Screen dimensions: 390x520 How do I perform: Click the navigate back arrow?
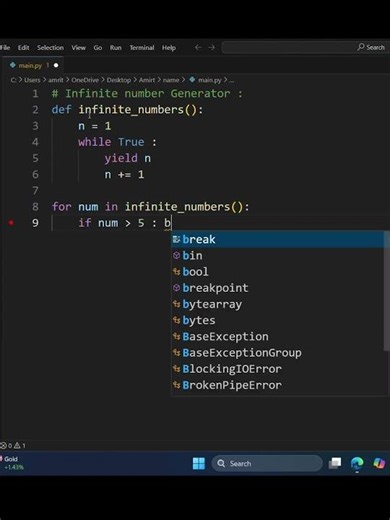point(198,47)
